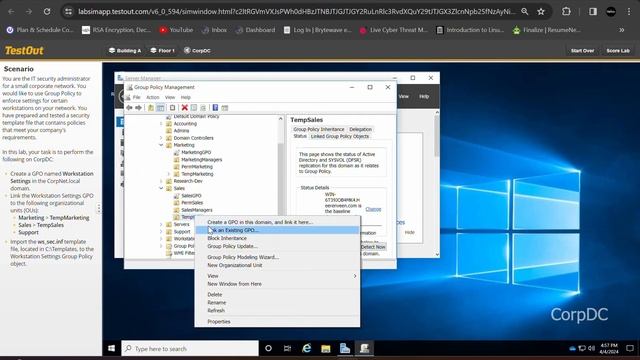Viewport: 640px width, 360px height.
Task: Click the Score Lab button
Action: (618, 51)
